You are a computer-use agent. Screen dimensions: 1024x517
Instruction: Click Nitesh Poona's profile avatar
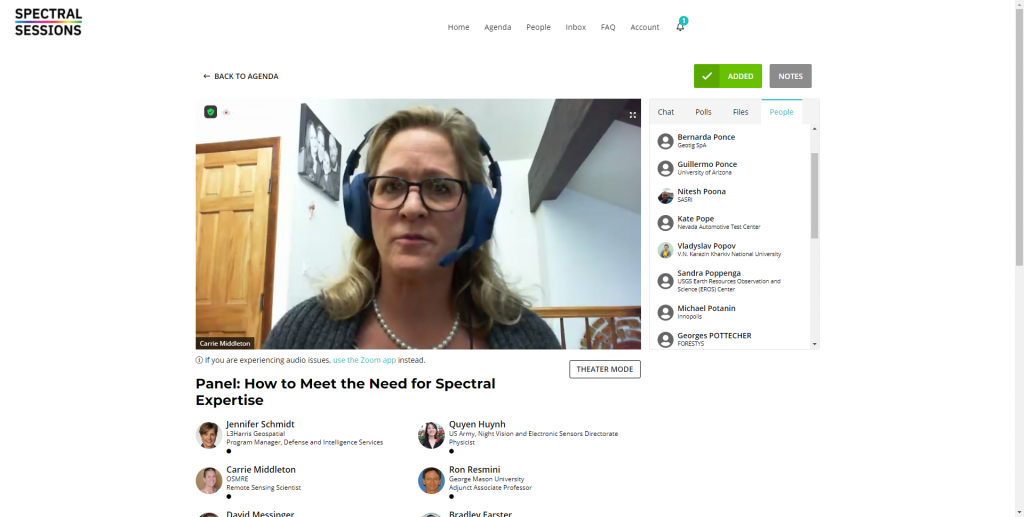click(665, 196)
